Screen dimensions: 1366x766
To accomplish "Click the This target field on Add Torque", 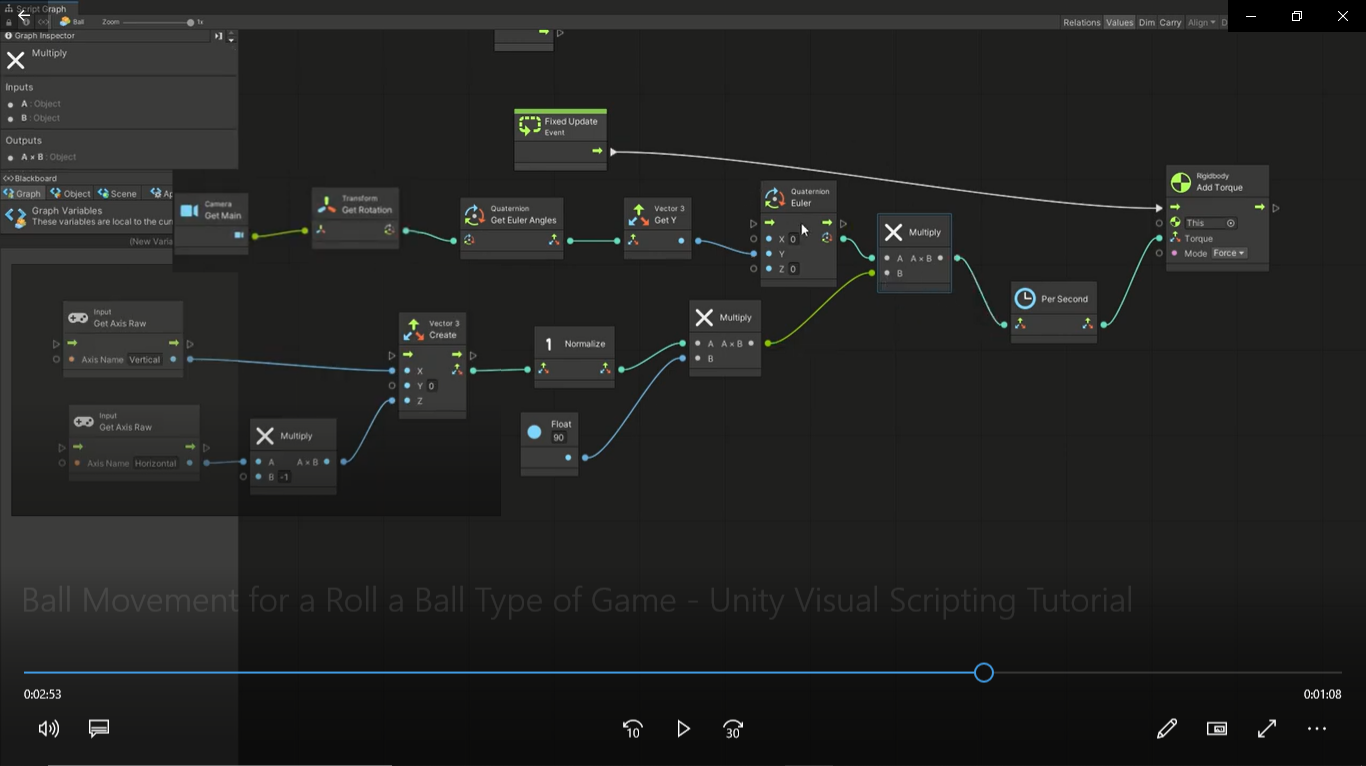I will click(x=1211, y=223).
